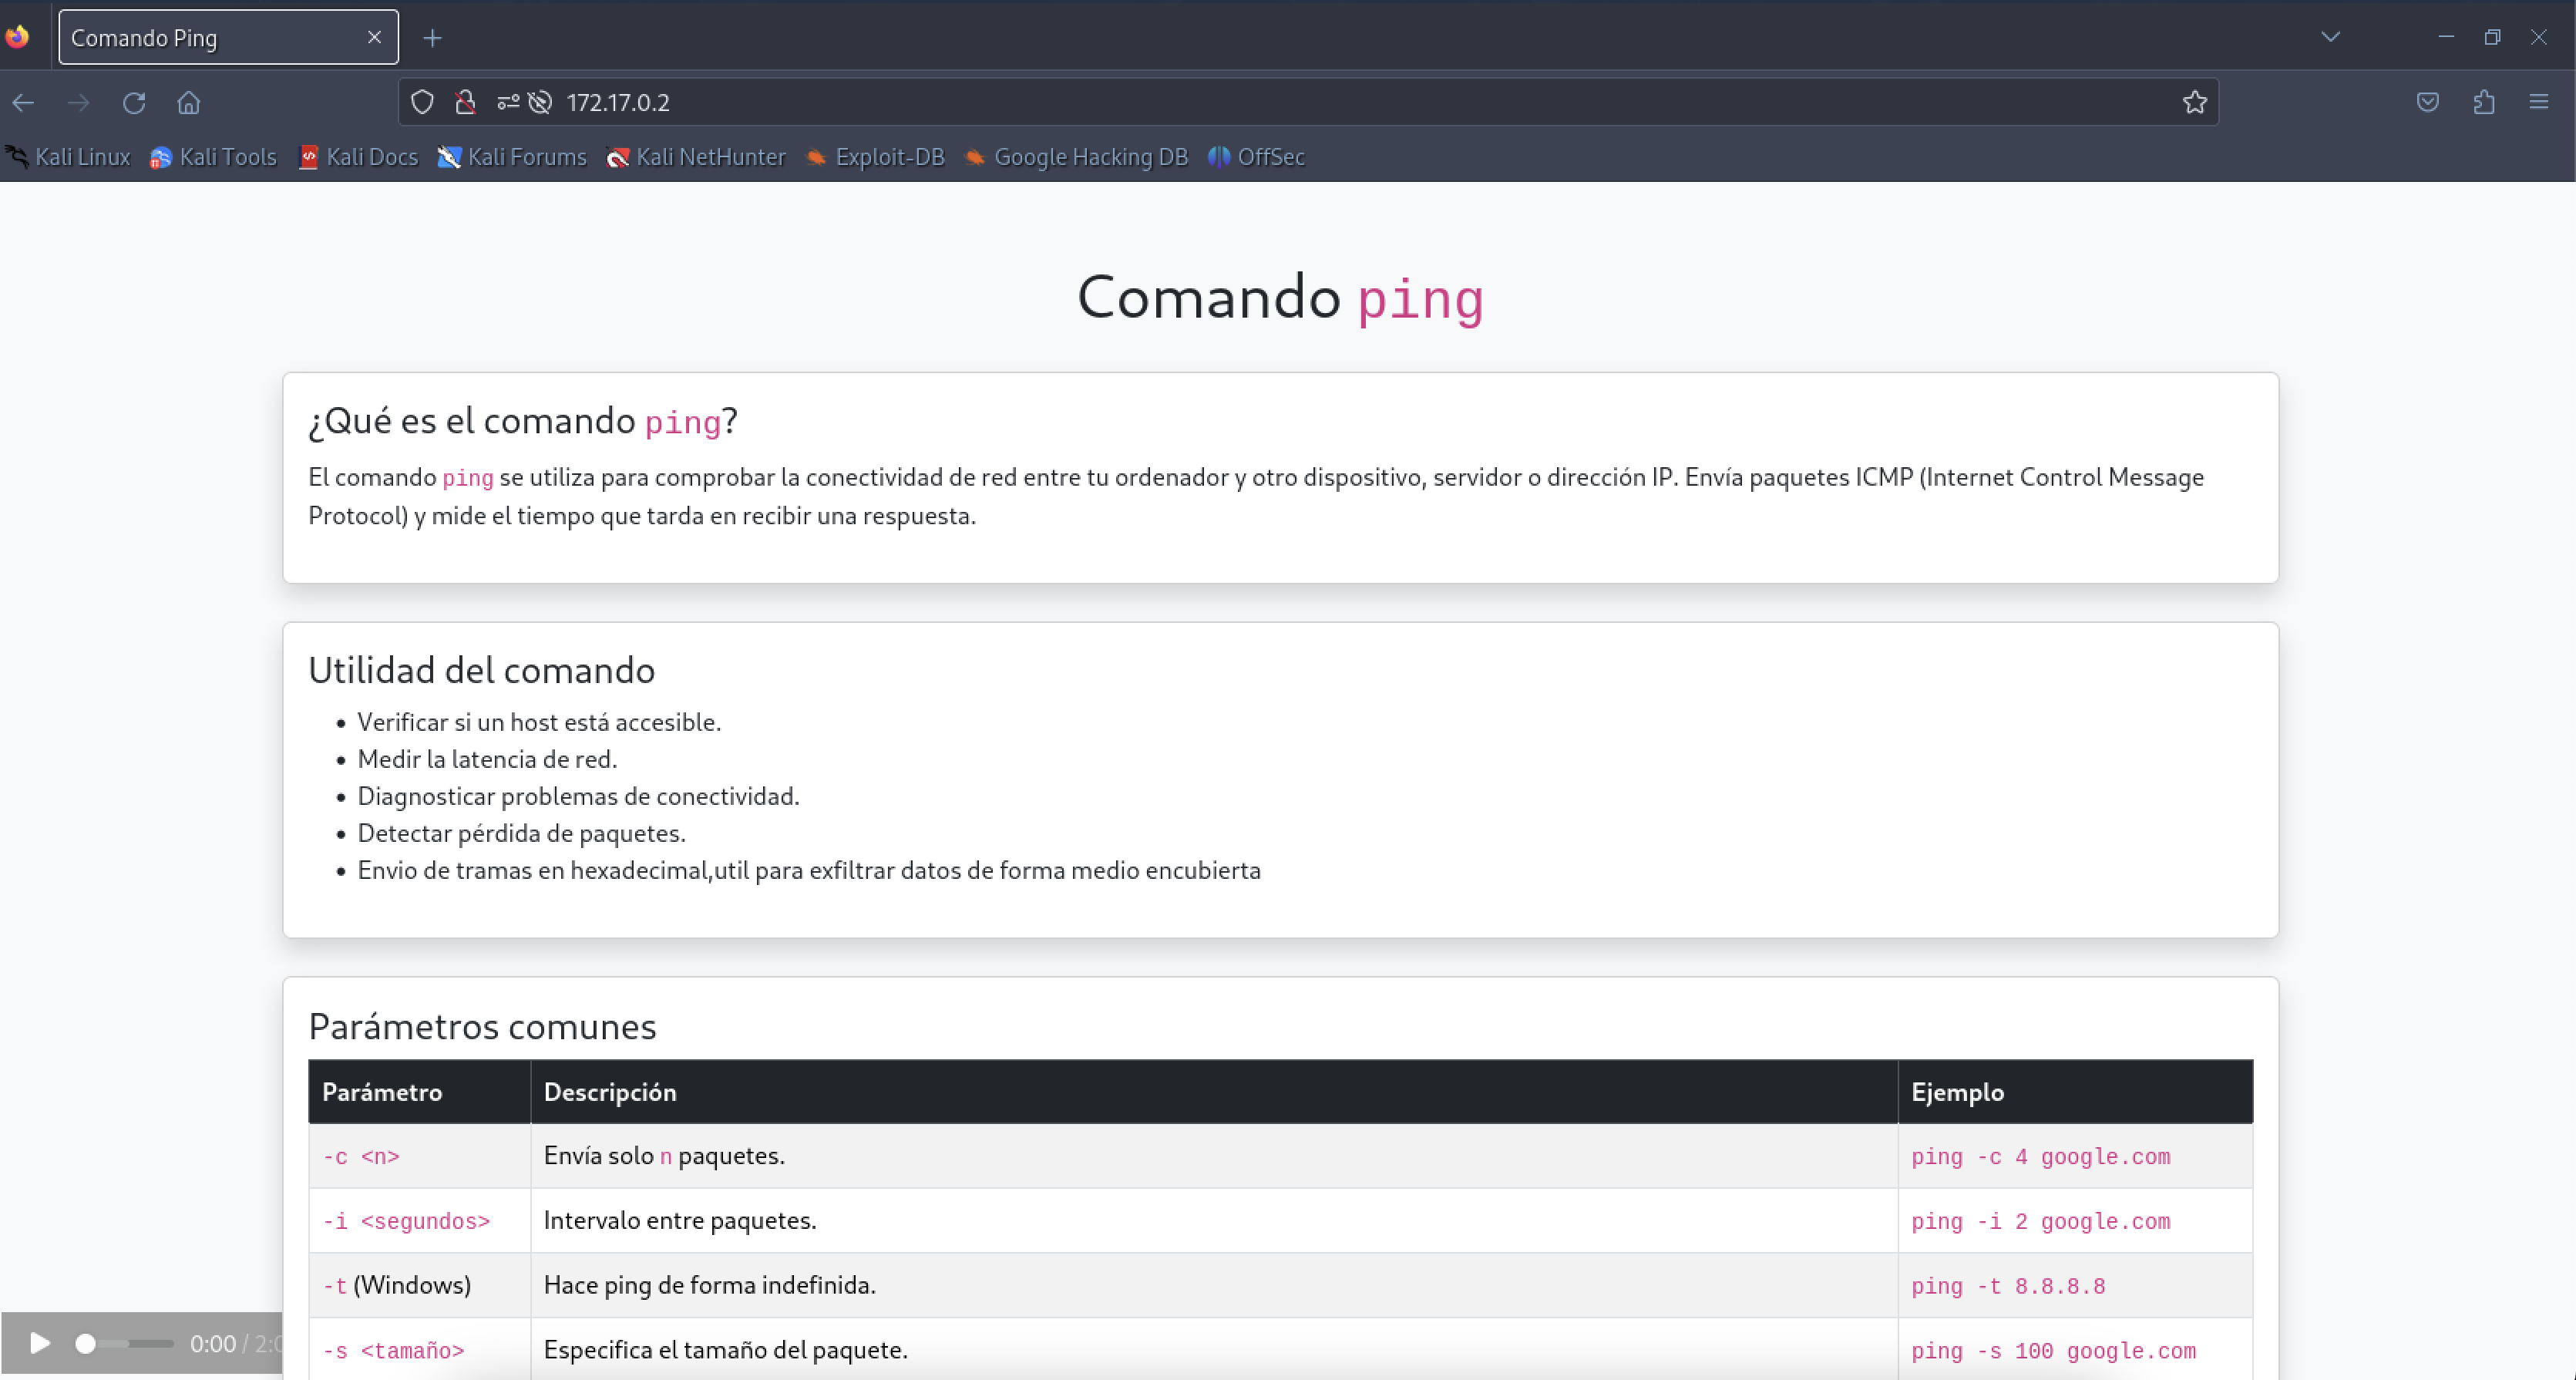This screenshot has width=2576, height=1380.
Task: Open the Kali Tools bookmark
Action: click(213, 157)
